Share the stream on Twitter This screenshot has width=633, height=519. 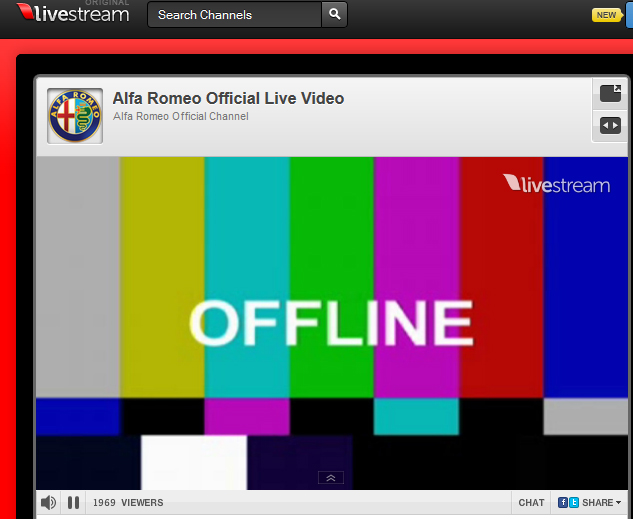(x=573, y=502)
